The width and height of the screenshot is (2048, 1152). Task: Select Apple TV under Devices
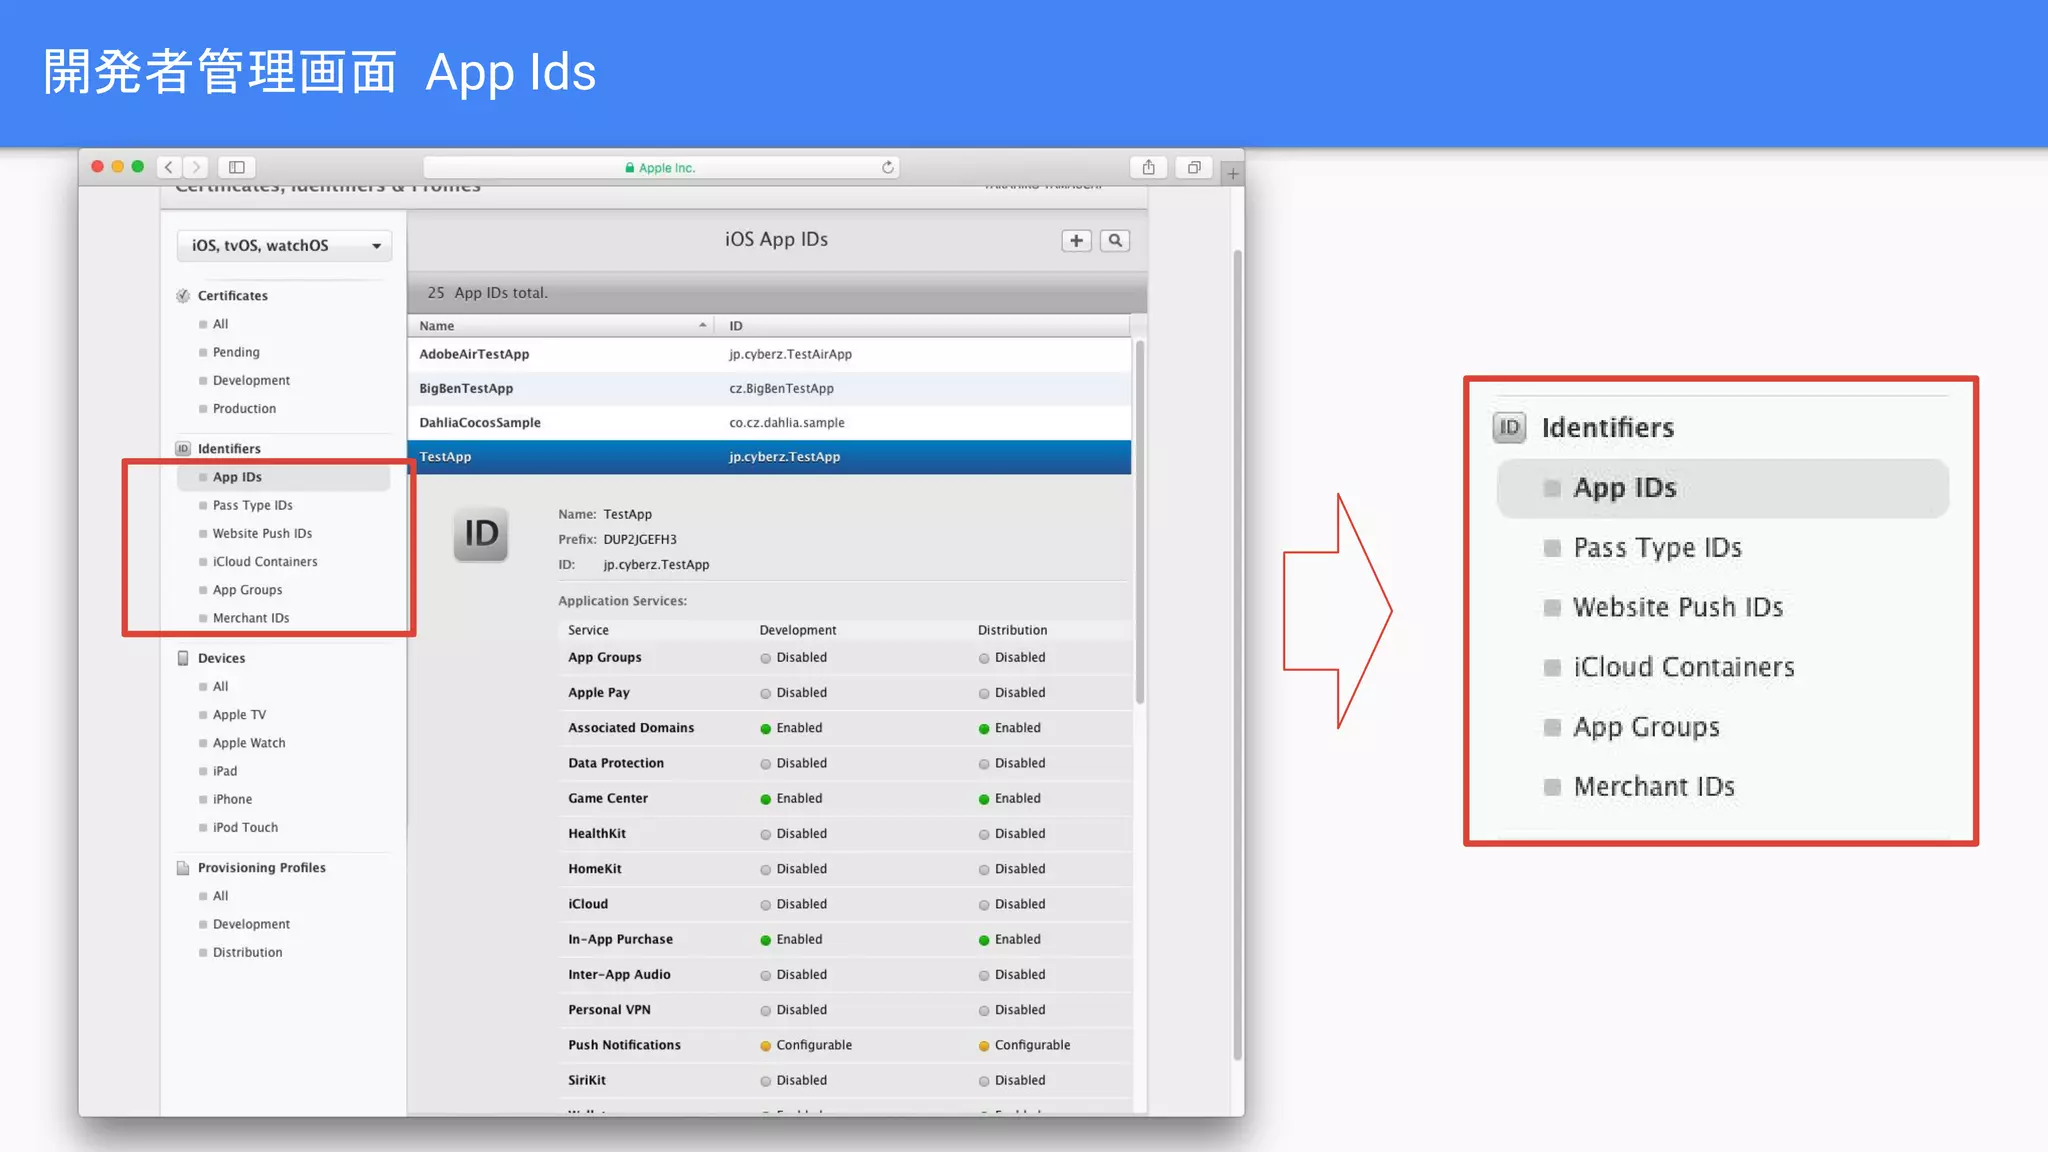point(239,714)
